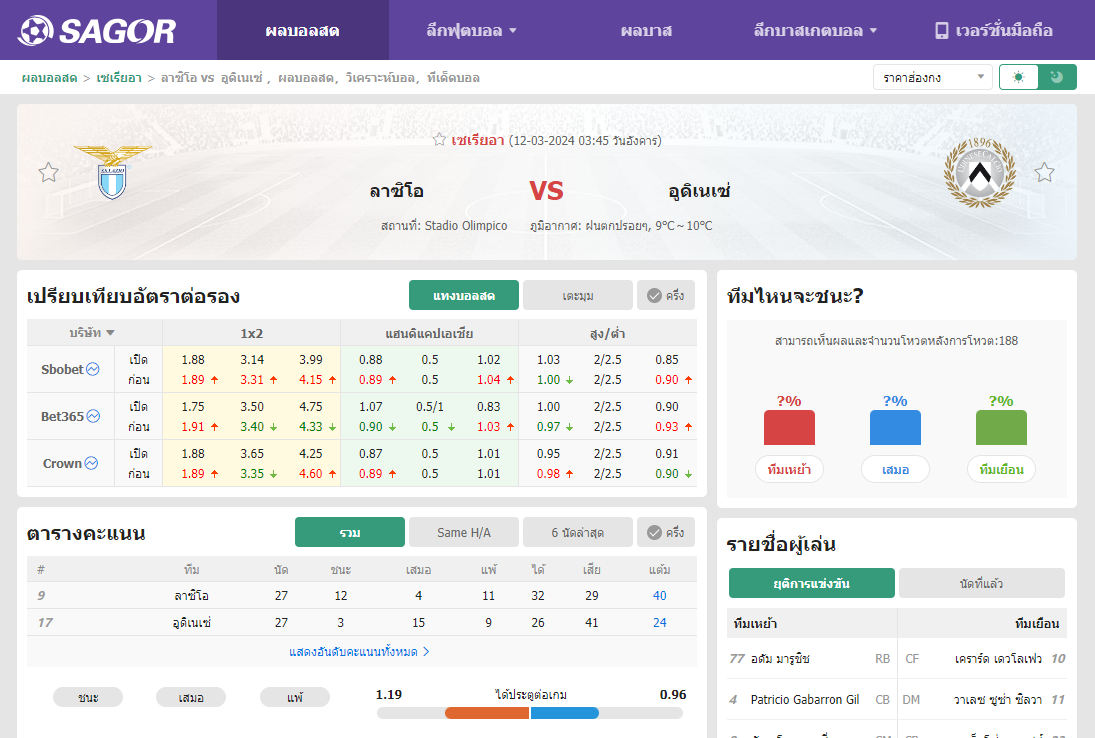The image size is (1095, 738).
Task: Star the เซเรียอา league in match header
Action: [x=439, y=140]
